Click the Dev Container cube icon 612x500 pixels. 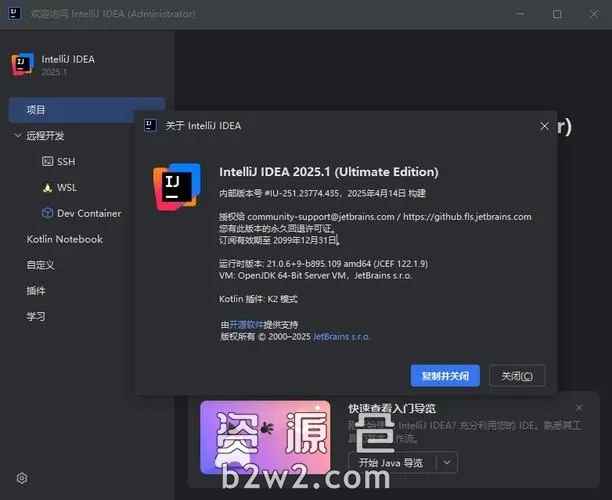click(47, 213)
